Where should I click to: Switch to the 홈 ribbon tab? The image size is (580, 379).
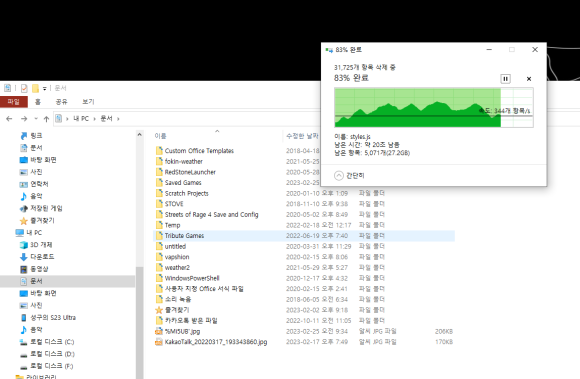point(38,102)
